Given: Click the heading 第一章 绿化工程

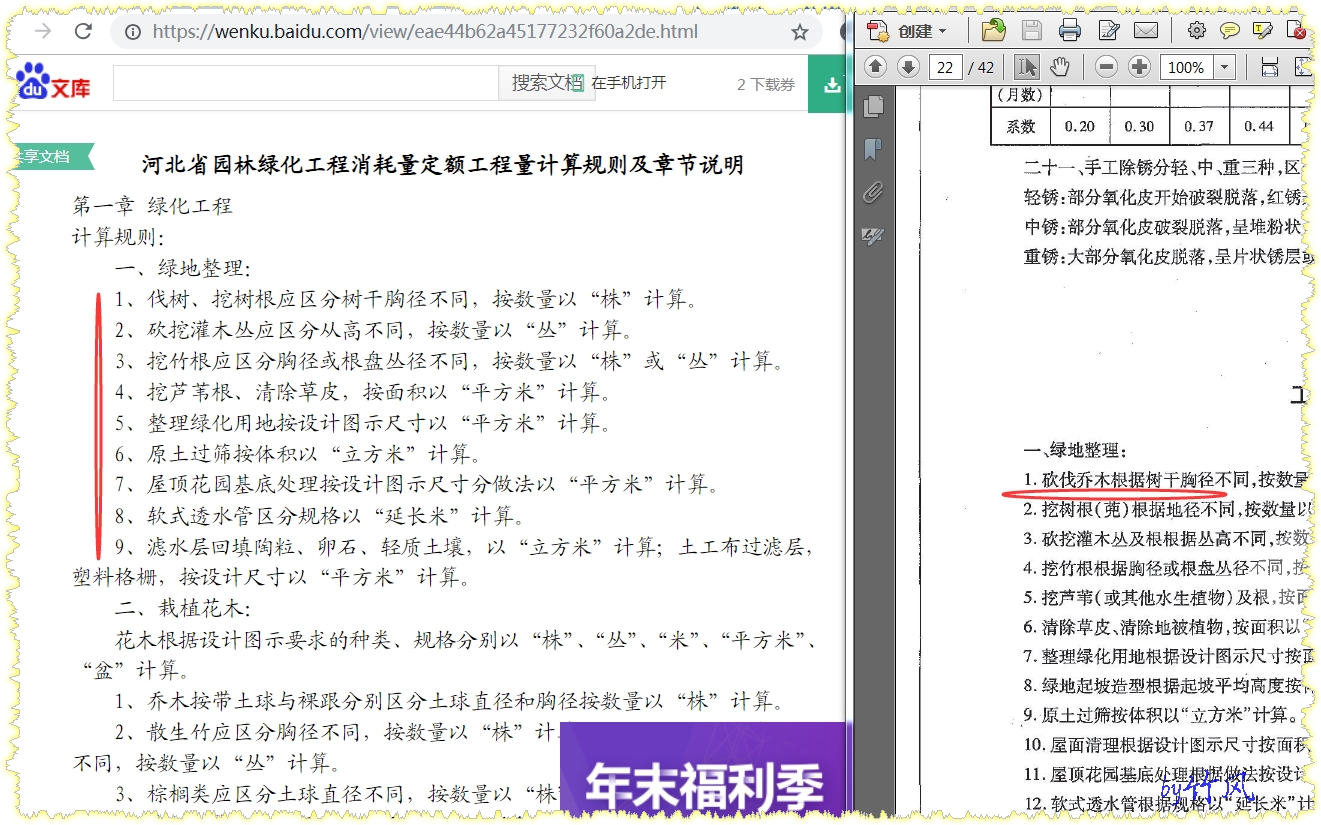Looking at the screenshot, I should (x=152, y=206).
